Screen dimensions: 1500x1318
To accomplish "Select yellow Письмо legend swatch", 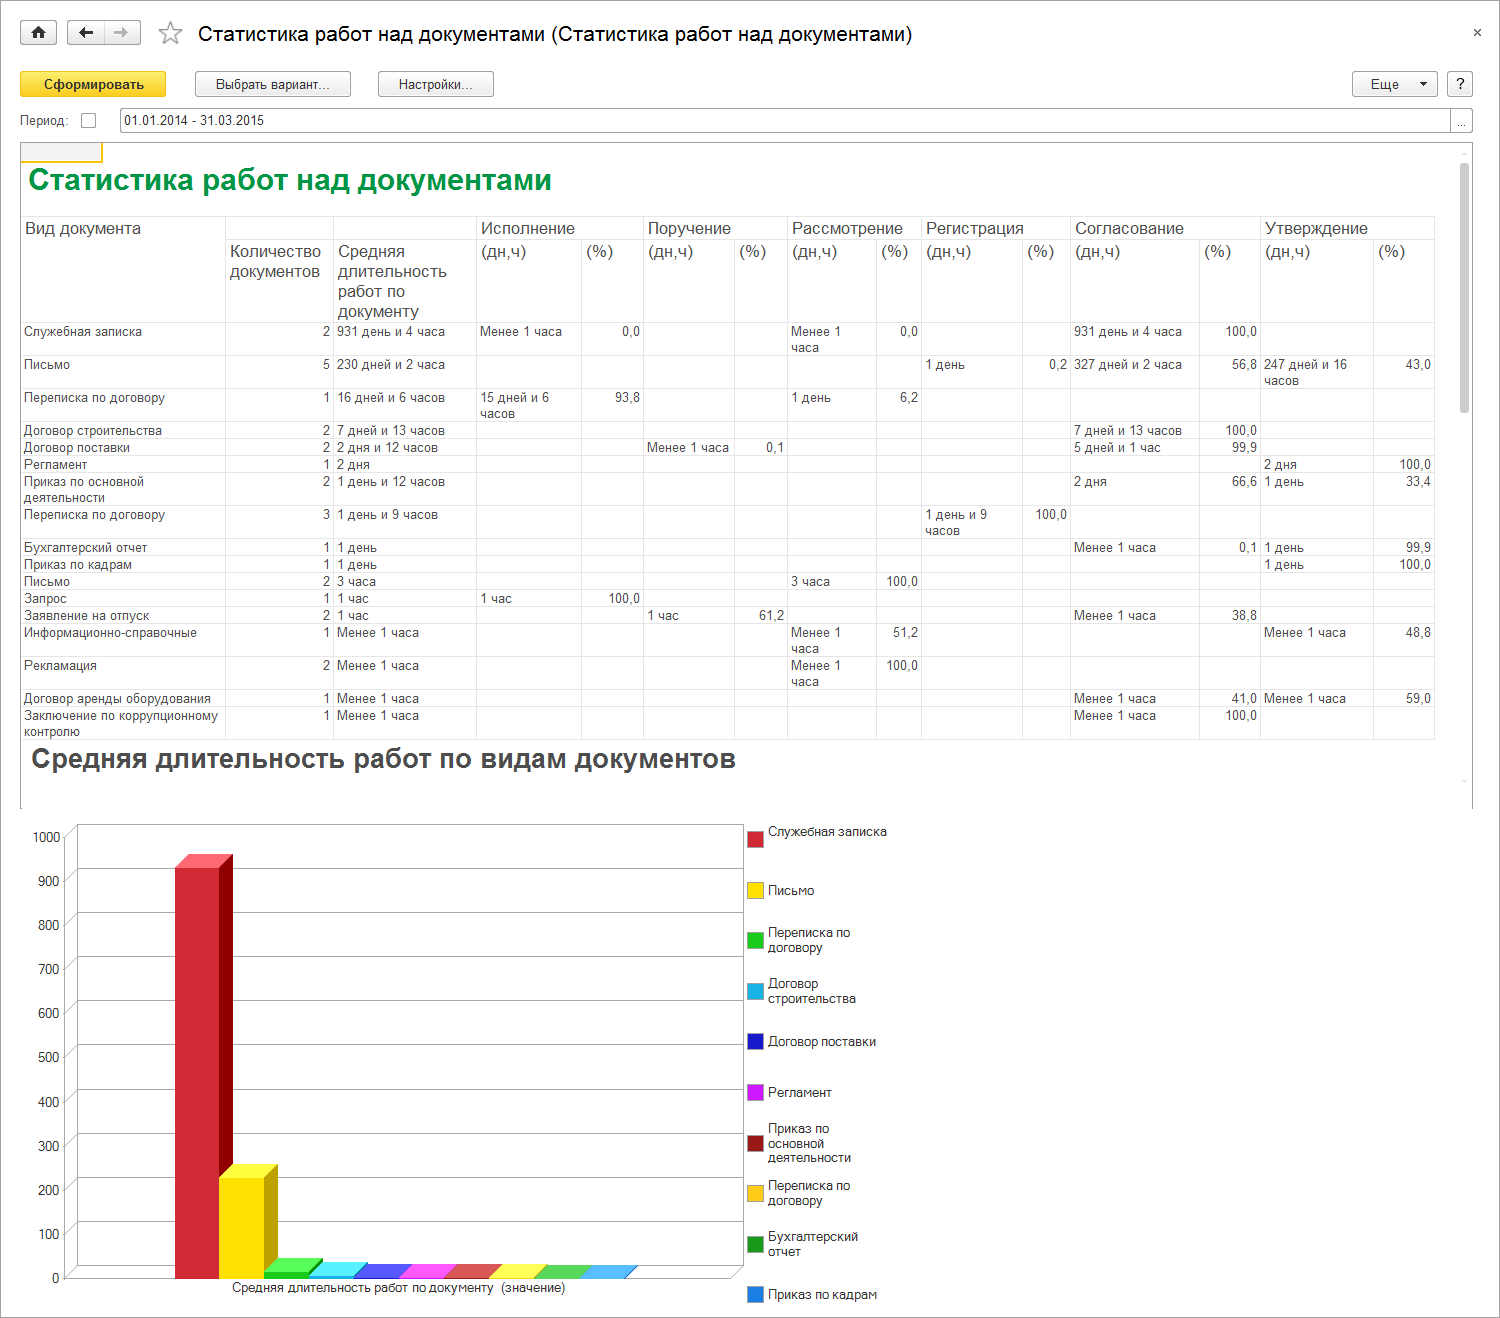I will pos(755,890).
